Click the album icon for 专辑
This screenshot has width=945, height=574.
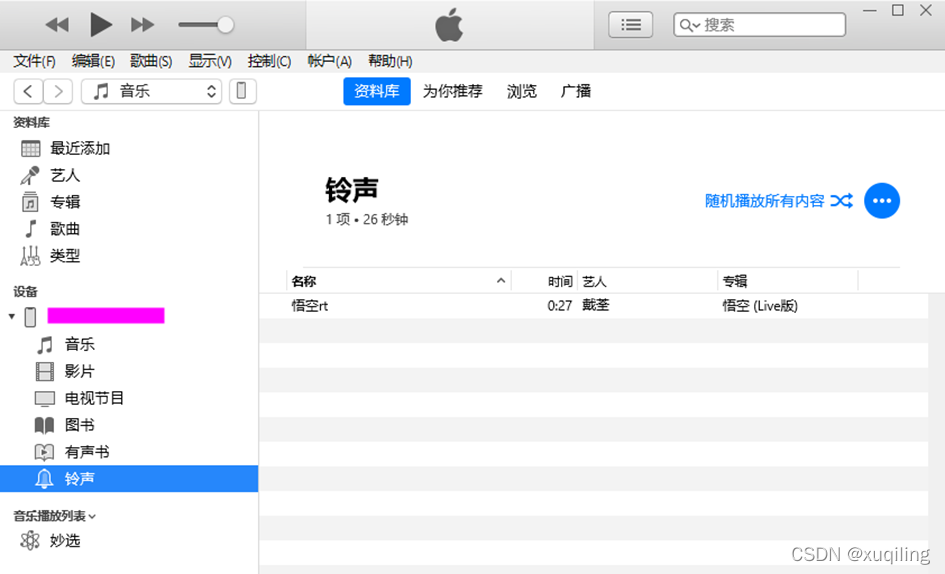point(30,202)
